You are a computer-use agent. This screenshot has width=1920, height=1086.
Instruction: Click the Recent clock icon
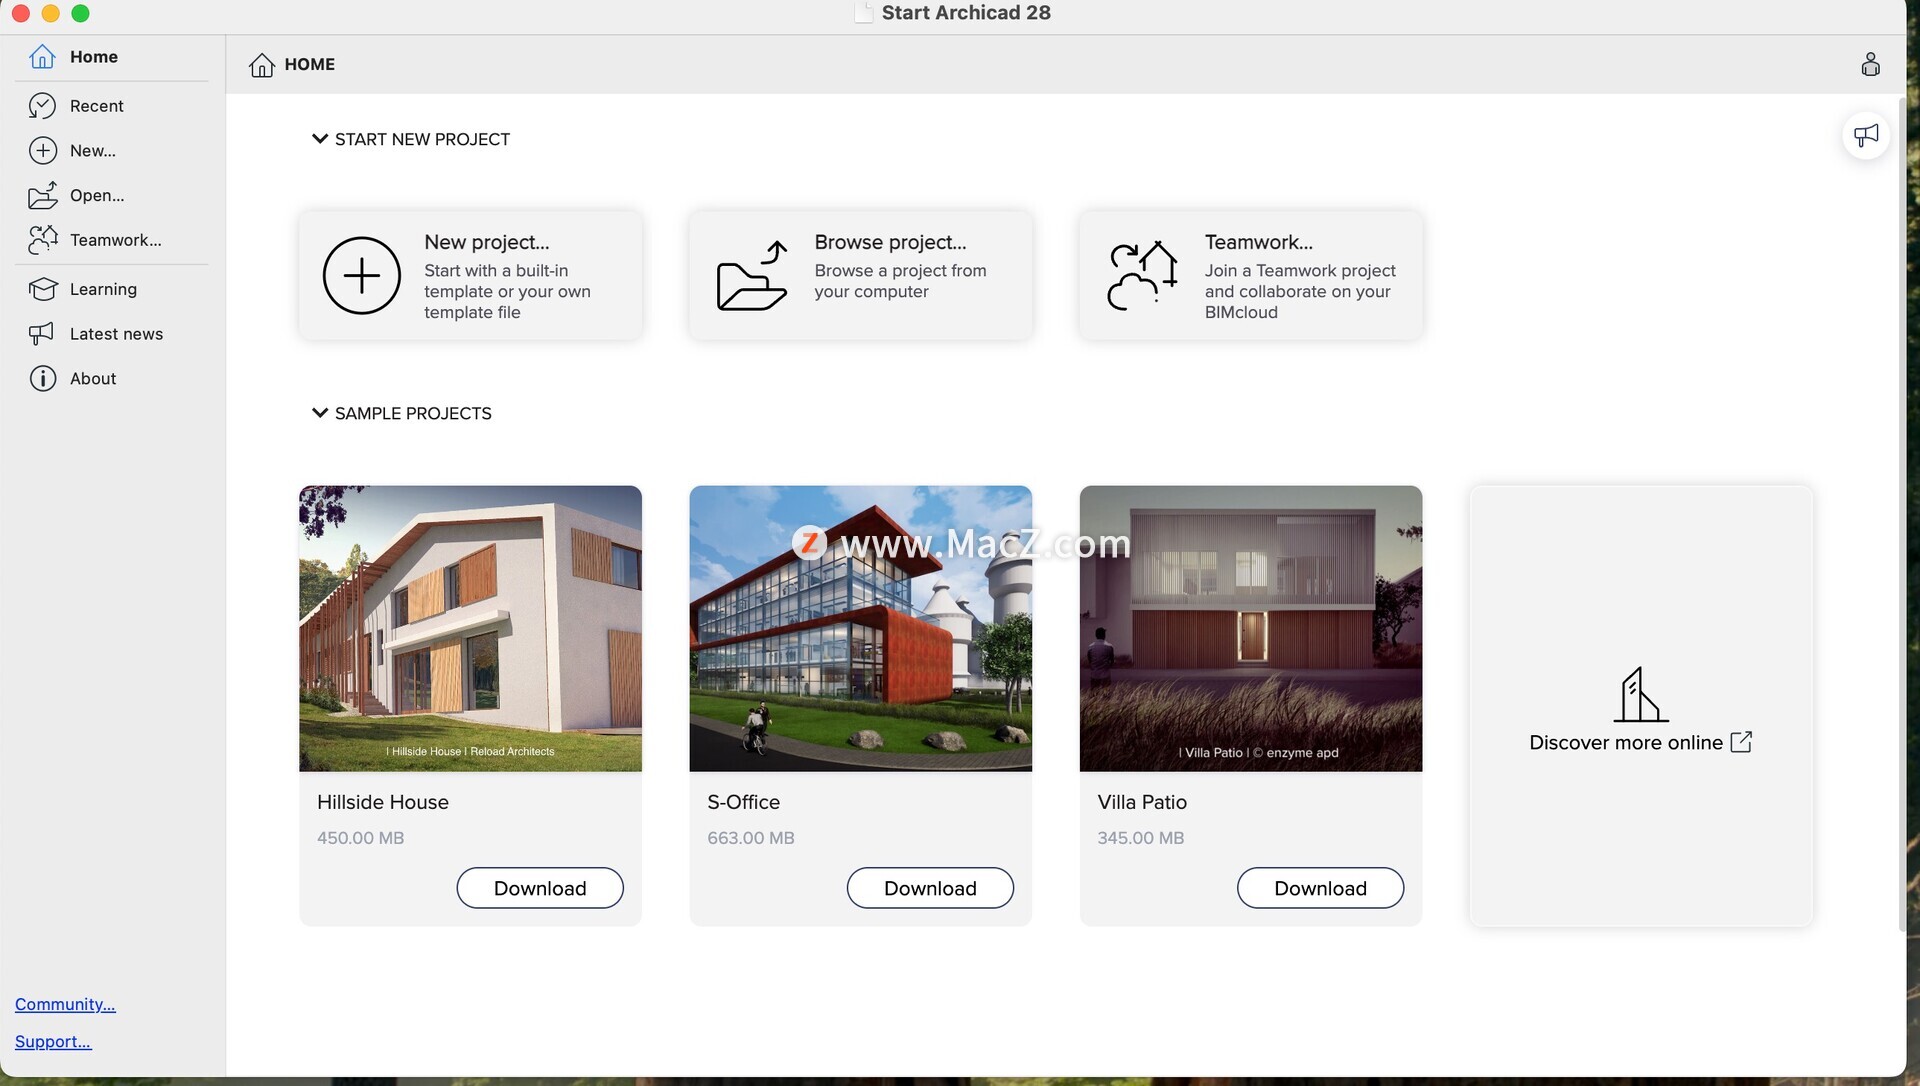(x=42, y=106)
